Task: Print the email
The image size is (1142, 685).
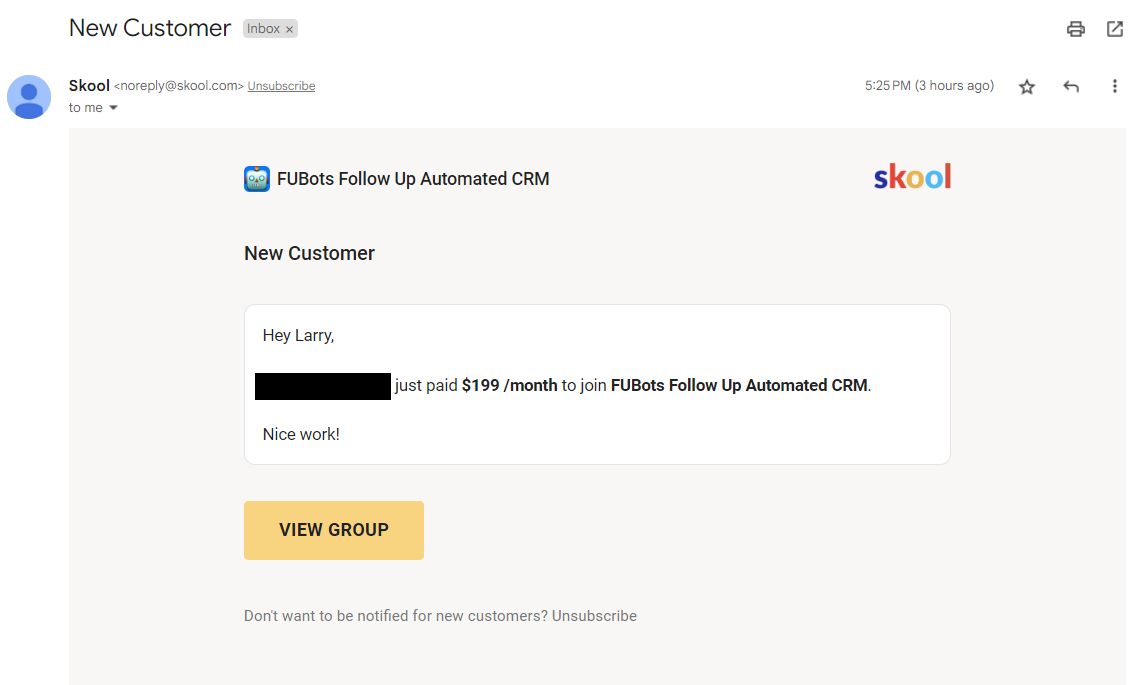Action: 1075,29
